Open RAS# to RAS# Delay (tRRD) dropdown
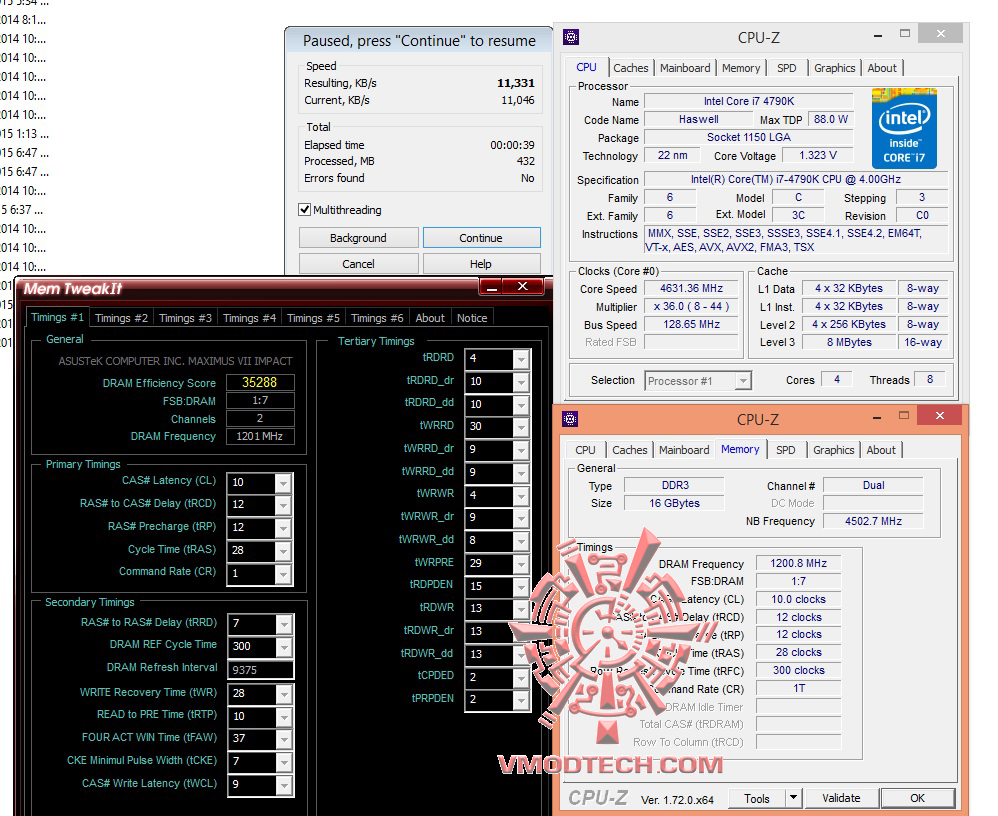The image size is (998, 816). [284, 624]
